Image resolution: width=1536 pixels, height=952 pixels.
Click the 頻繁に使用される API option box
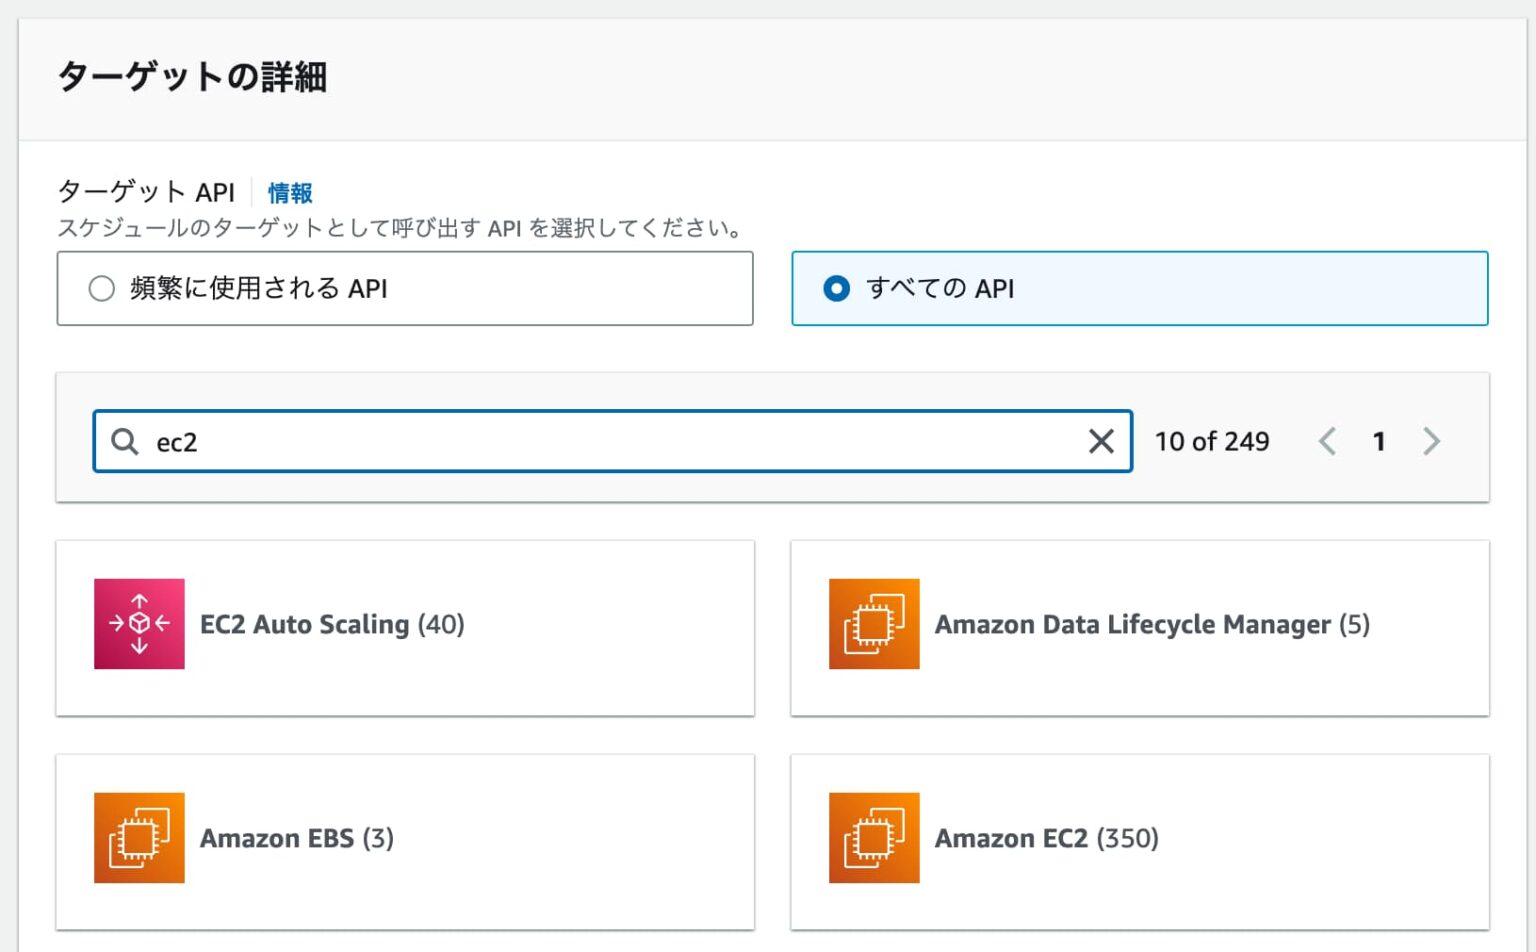point(404,288)
